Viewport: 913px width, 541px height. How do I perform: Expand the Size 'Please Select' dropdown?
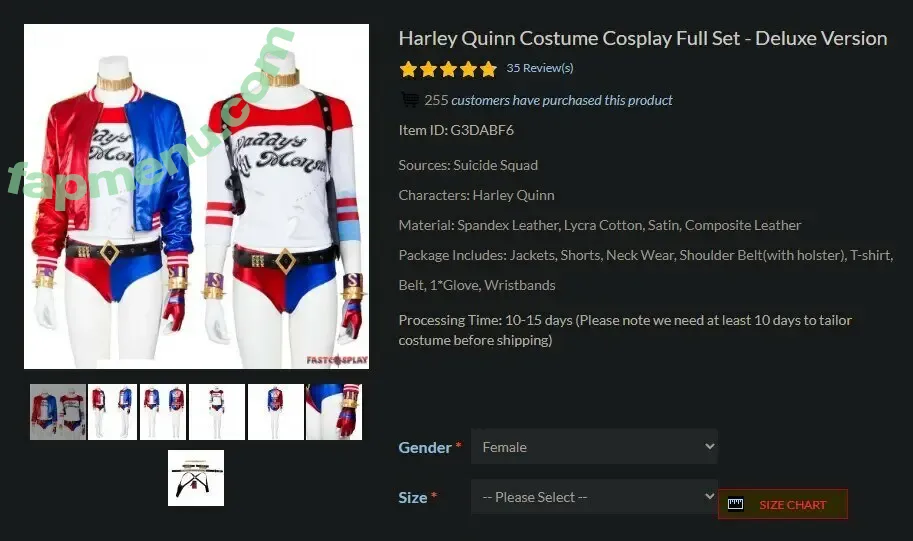(x=594, y=497)
